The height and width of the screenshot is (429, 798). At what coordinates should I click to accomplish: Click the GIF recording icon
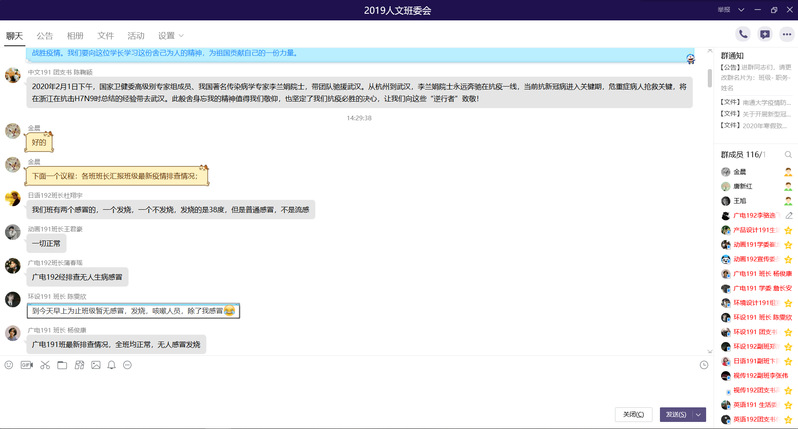tap(27, 365)
